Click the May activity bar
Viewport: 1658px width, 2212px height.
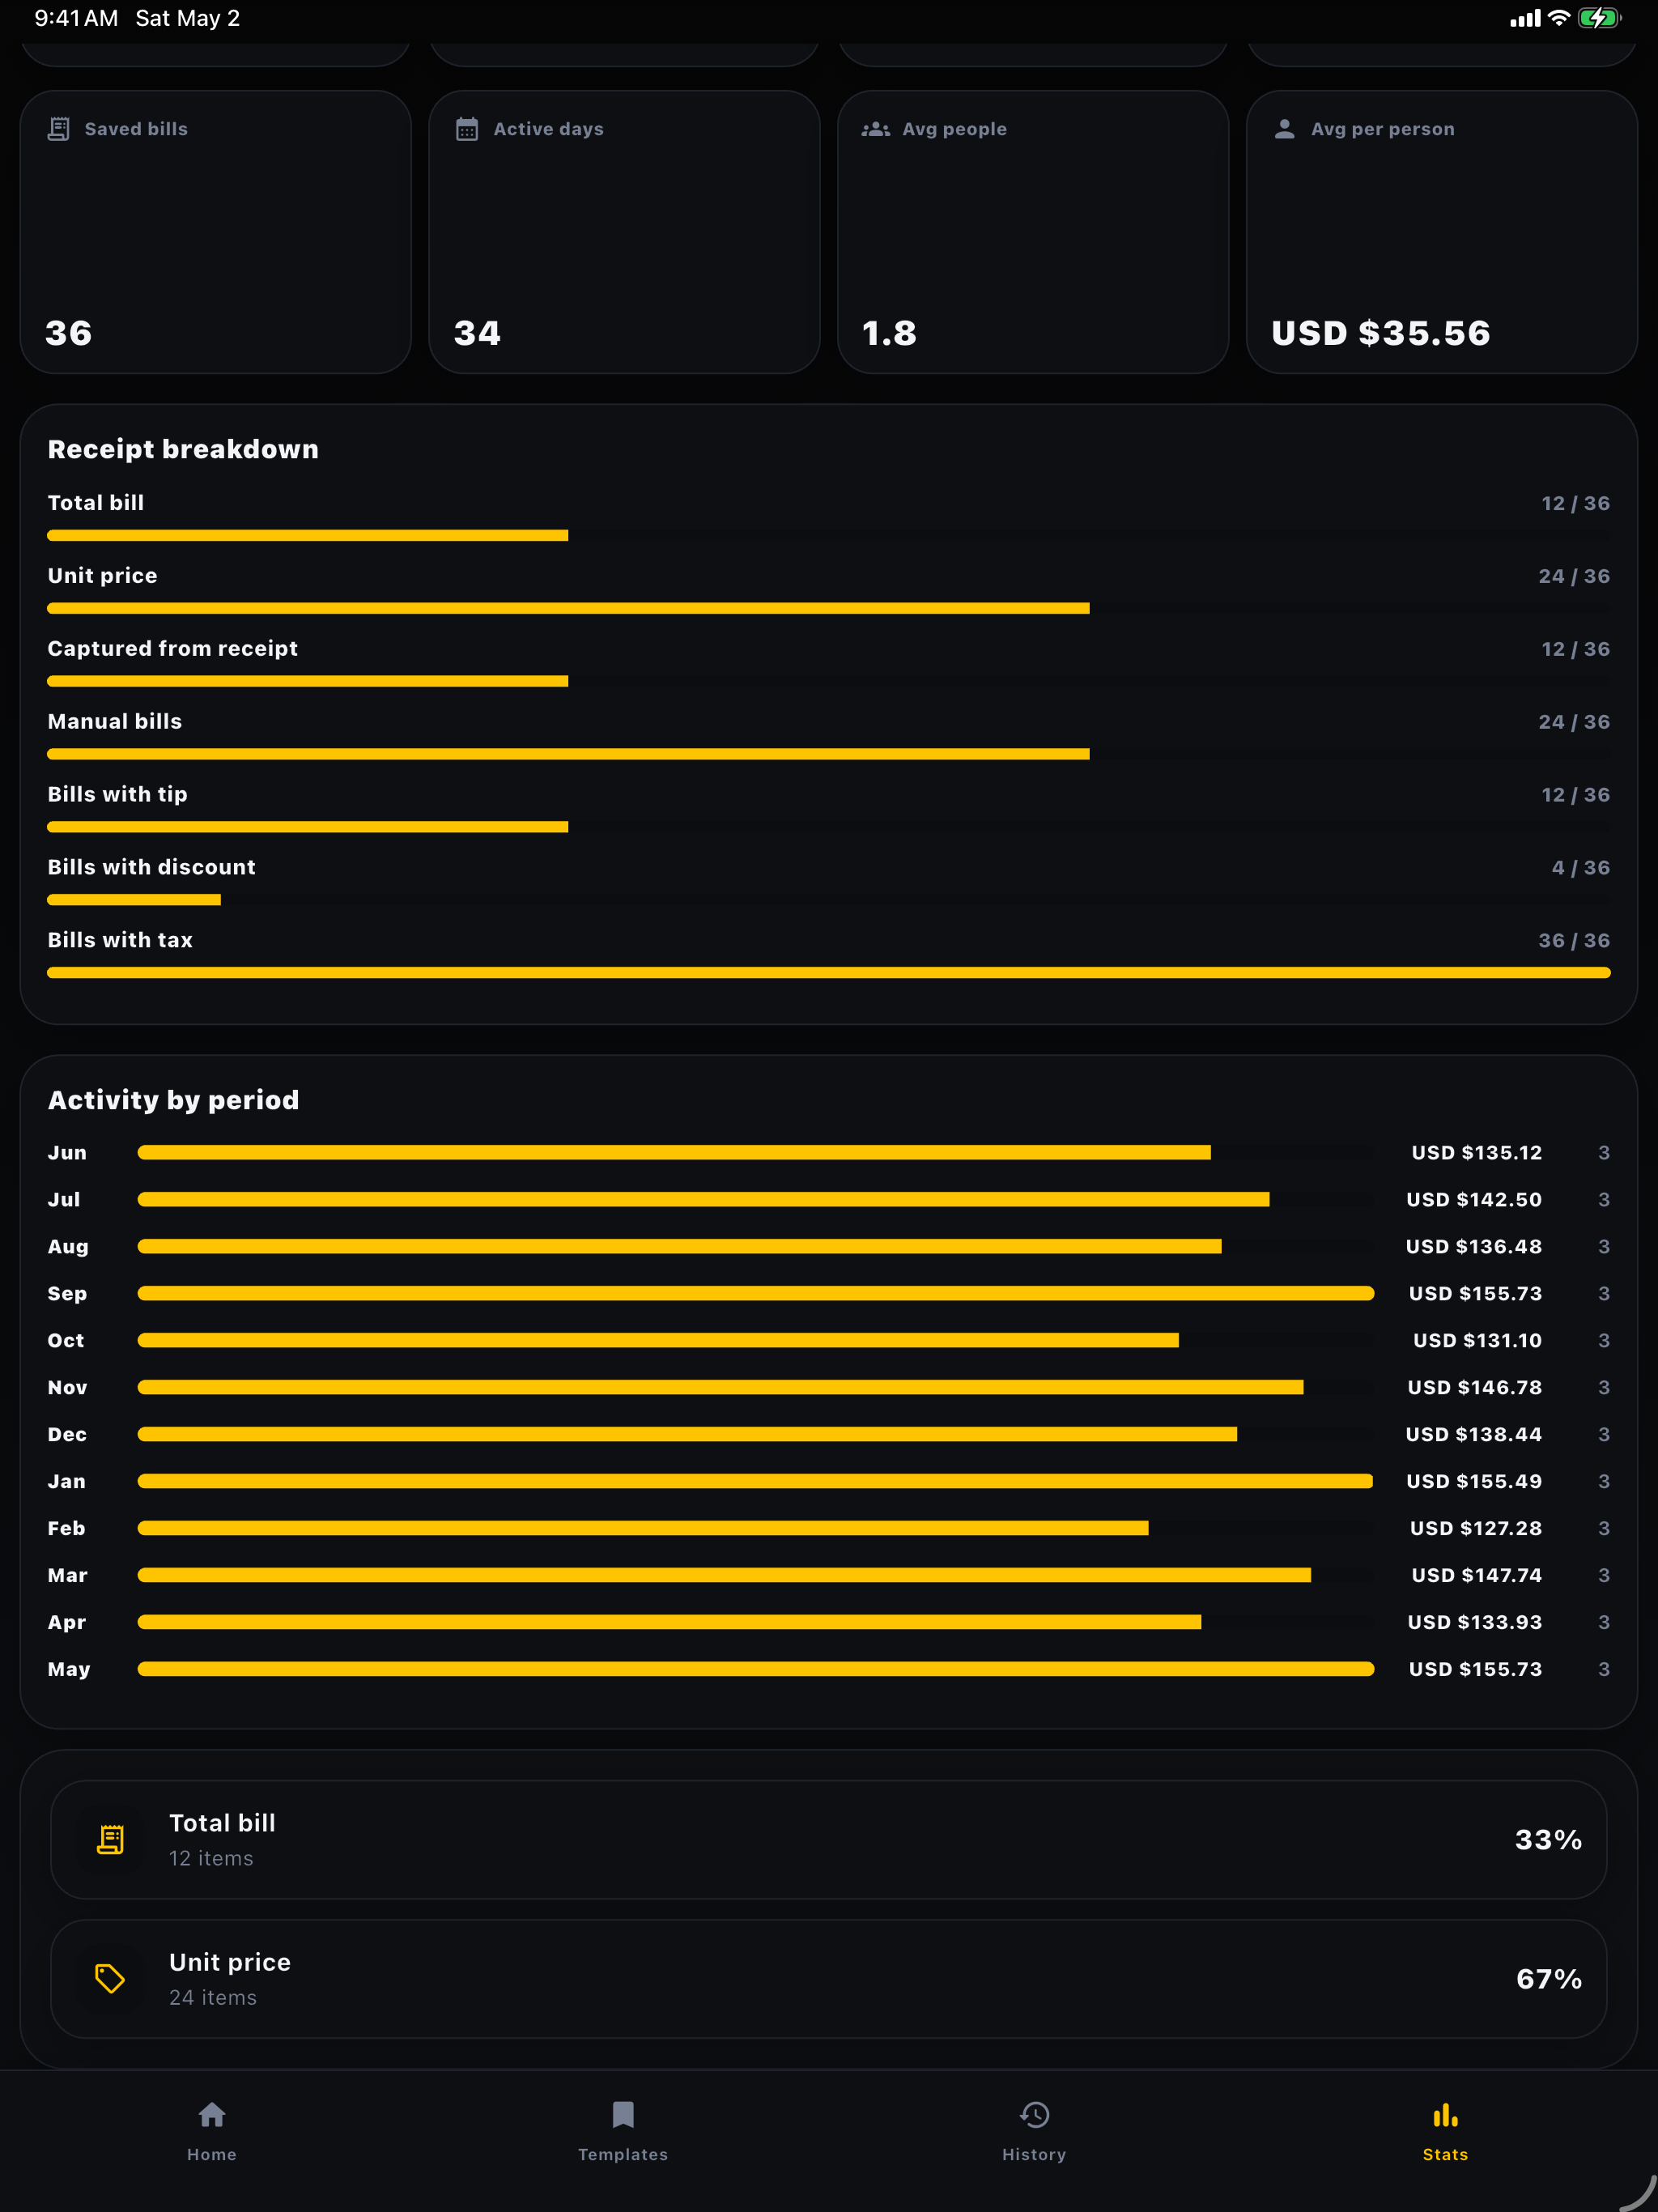click(756, 1669)
